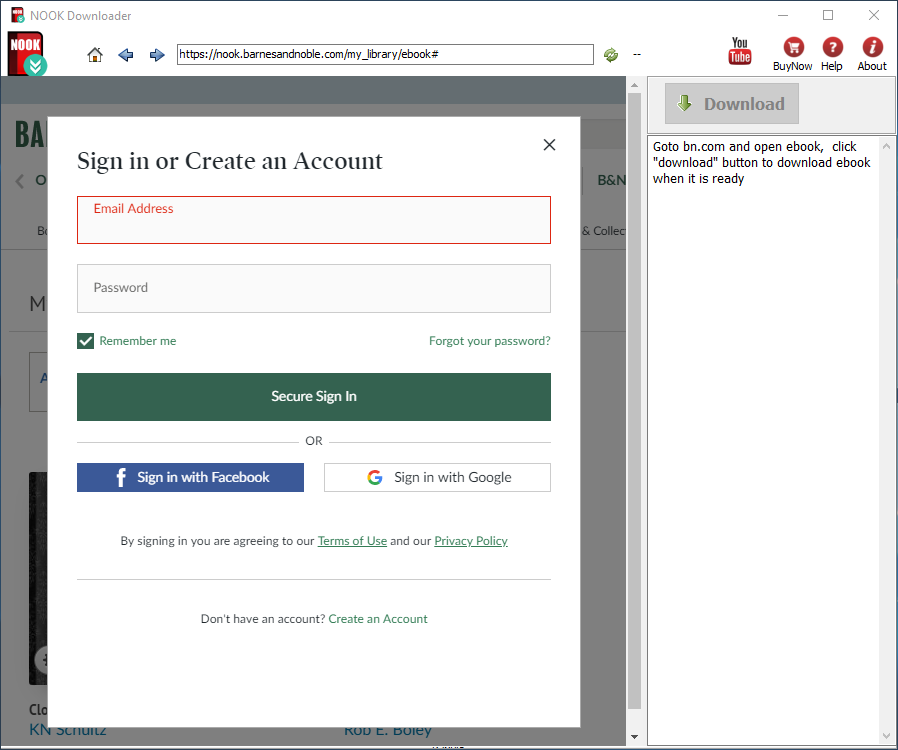The height and width of the screenshot is (750, 898).
Task: Open the Privacy Policy link
Action: click(x=471, y=541)
